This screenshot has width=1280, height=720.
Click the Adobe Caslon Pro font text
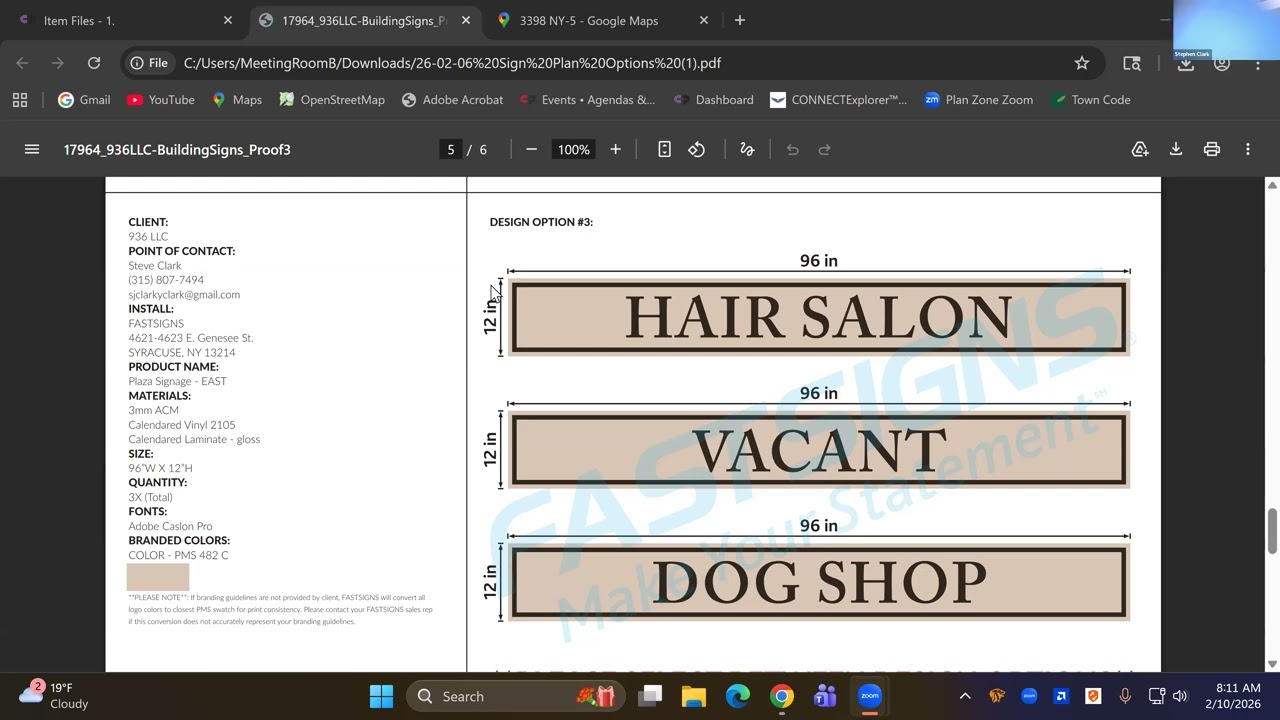pos(170,526)
